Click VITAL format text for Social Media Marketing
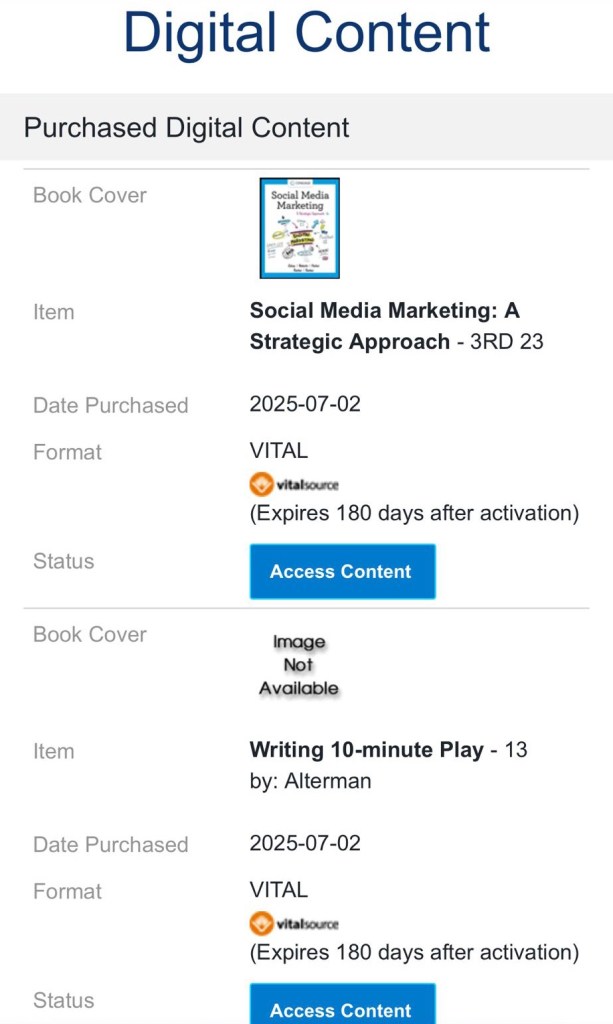The width and height of the screenshot is (613, 1024). 278,452
